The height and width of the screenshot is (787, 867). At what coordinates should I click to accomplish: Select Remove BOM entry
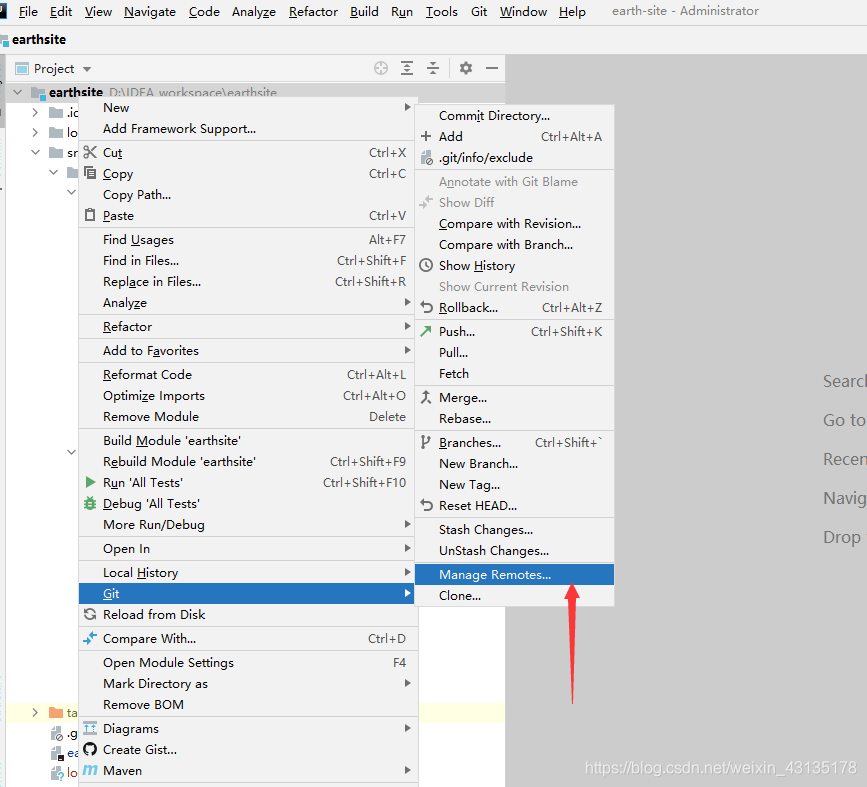(247, 705)
